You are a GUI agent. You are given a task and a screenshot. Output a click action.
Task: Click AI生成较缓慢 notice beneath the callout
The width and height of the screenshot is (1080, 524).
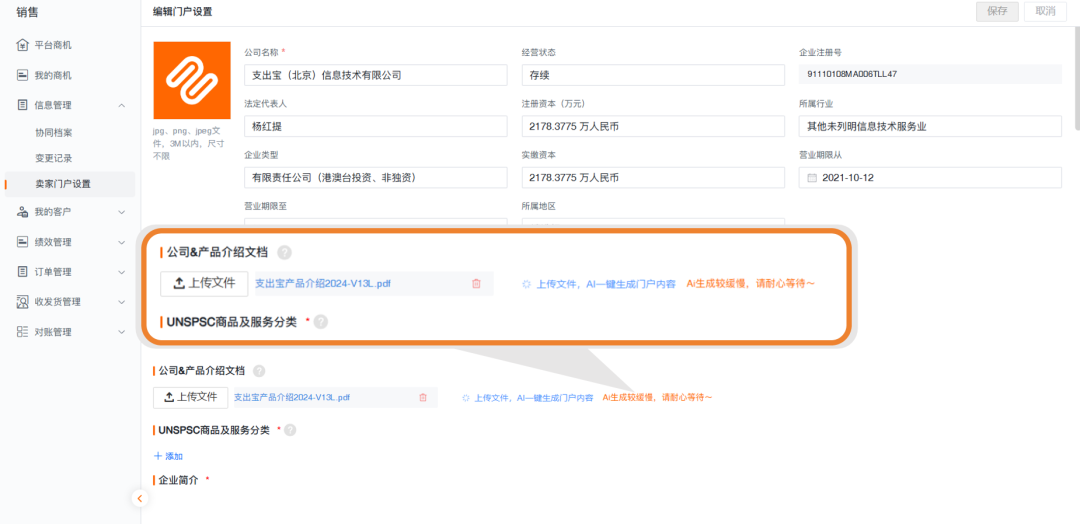(x=657, y=397)
